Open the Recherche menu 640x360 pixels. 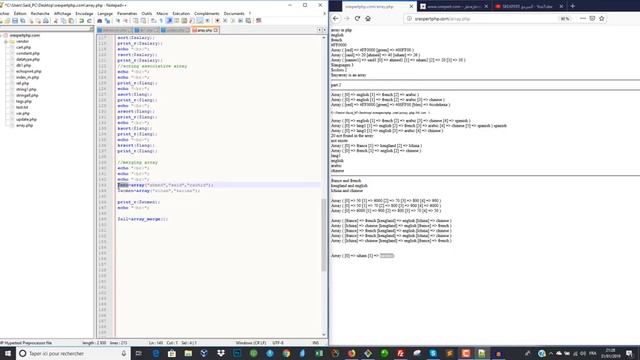[x=40, y=13]
